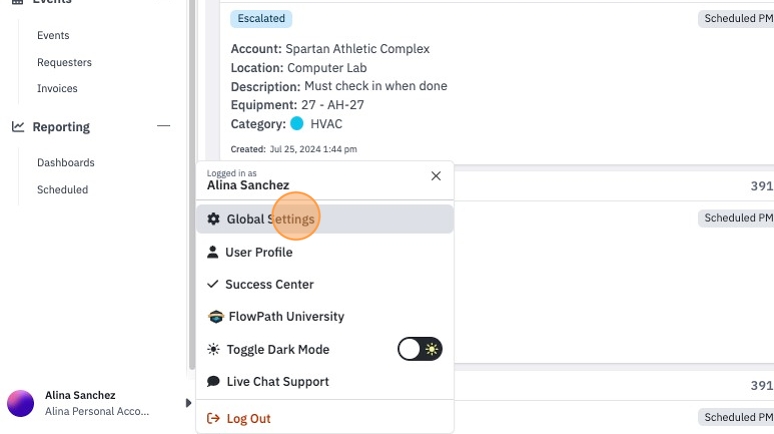Click the blue HVAC category color dot
This screenshot has width=774, height=434.
tap(297, 123)
